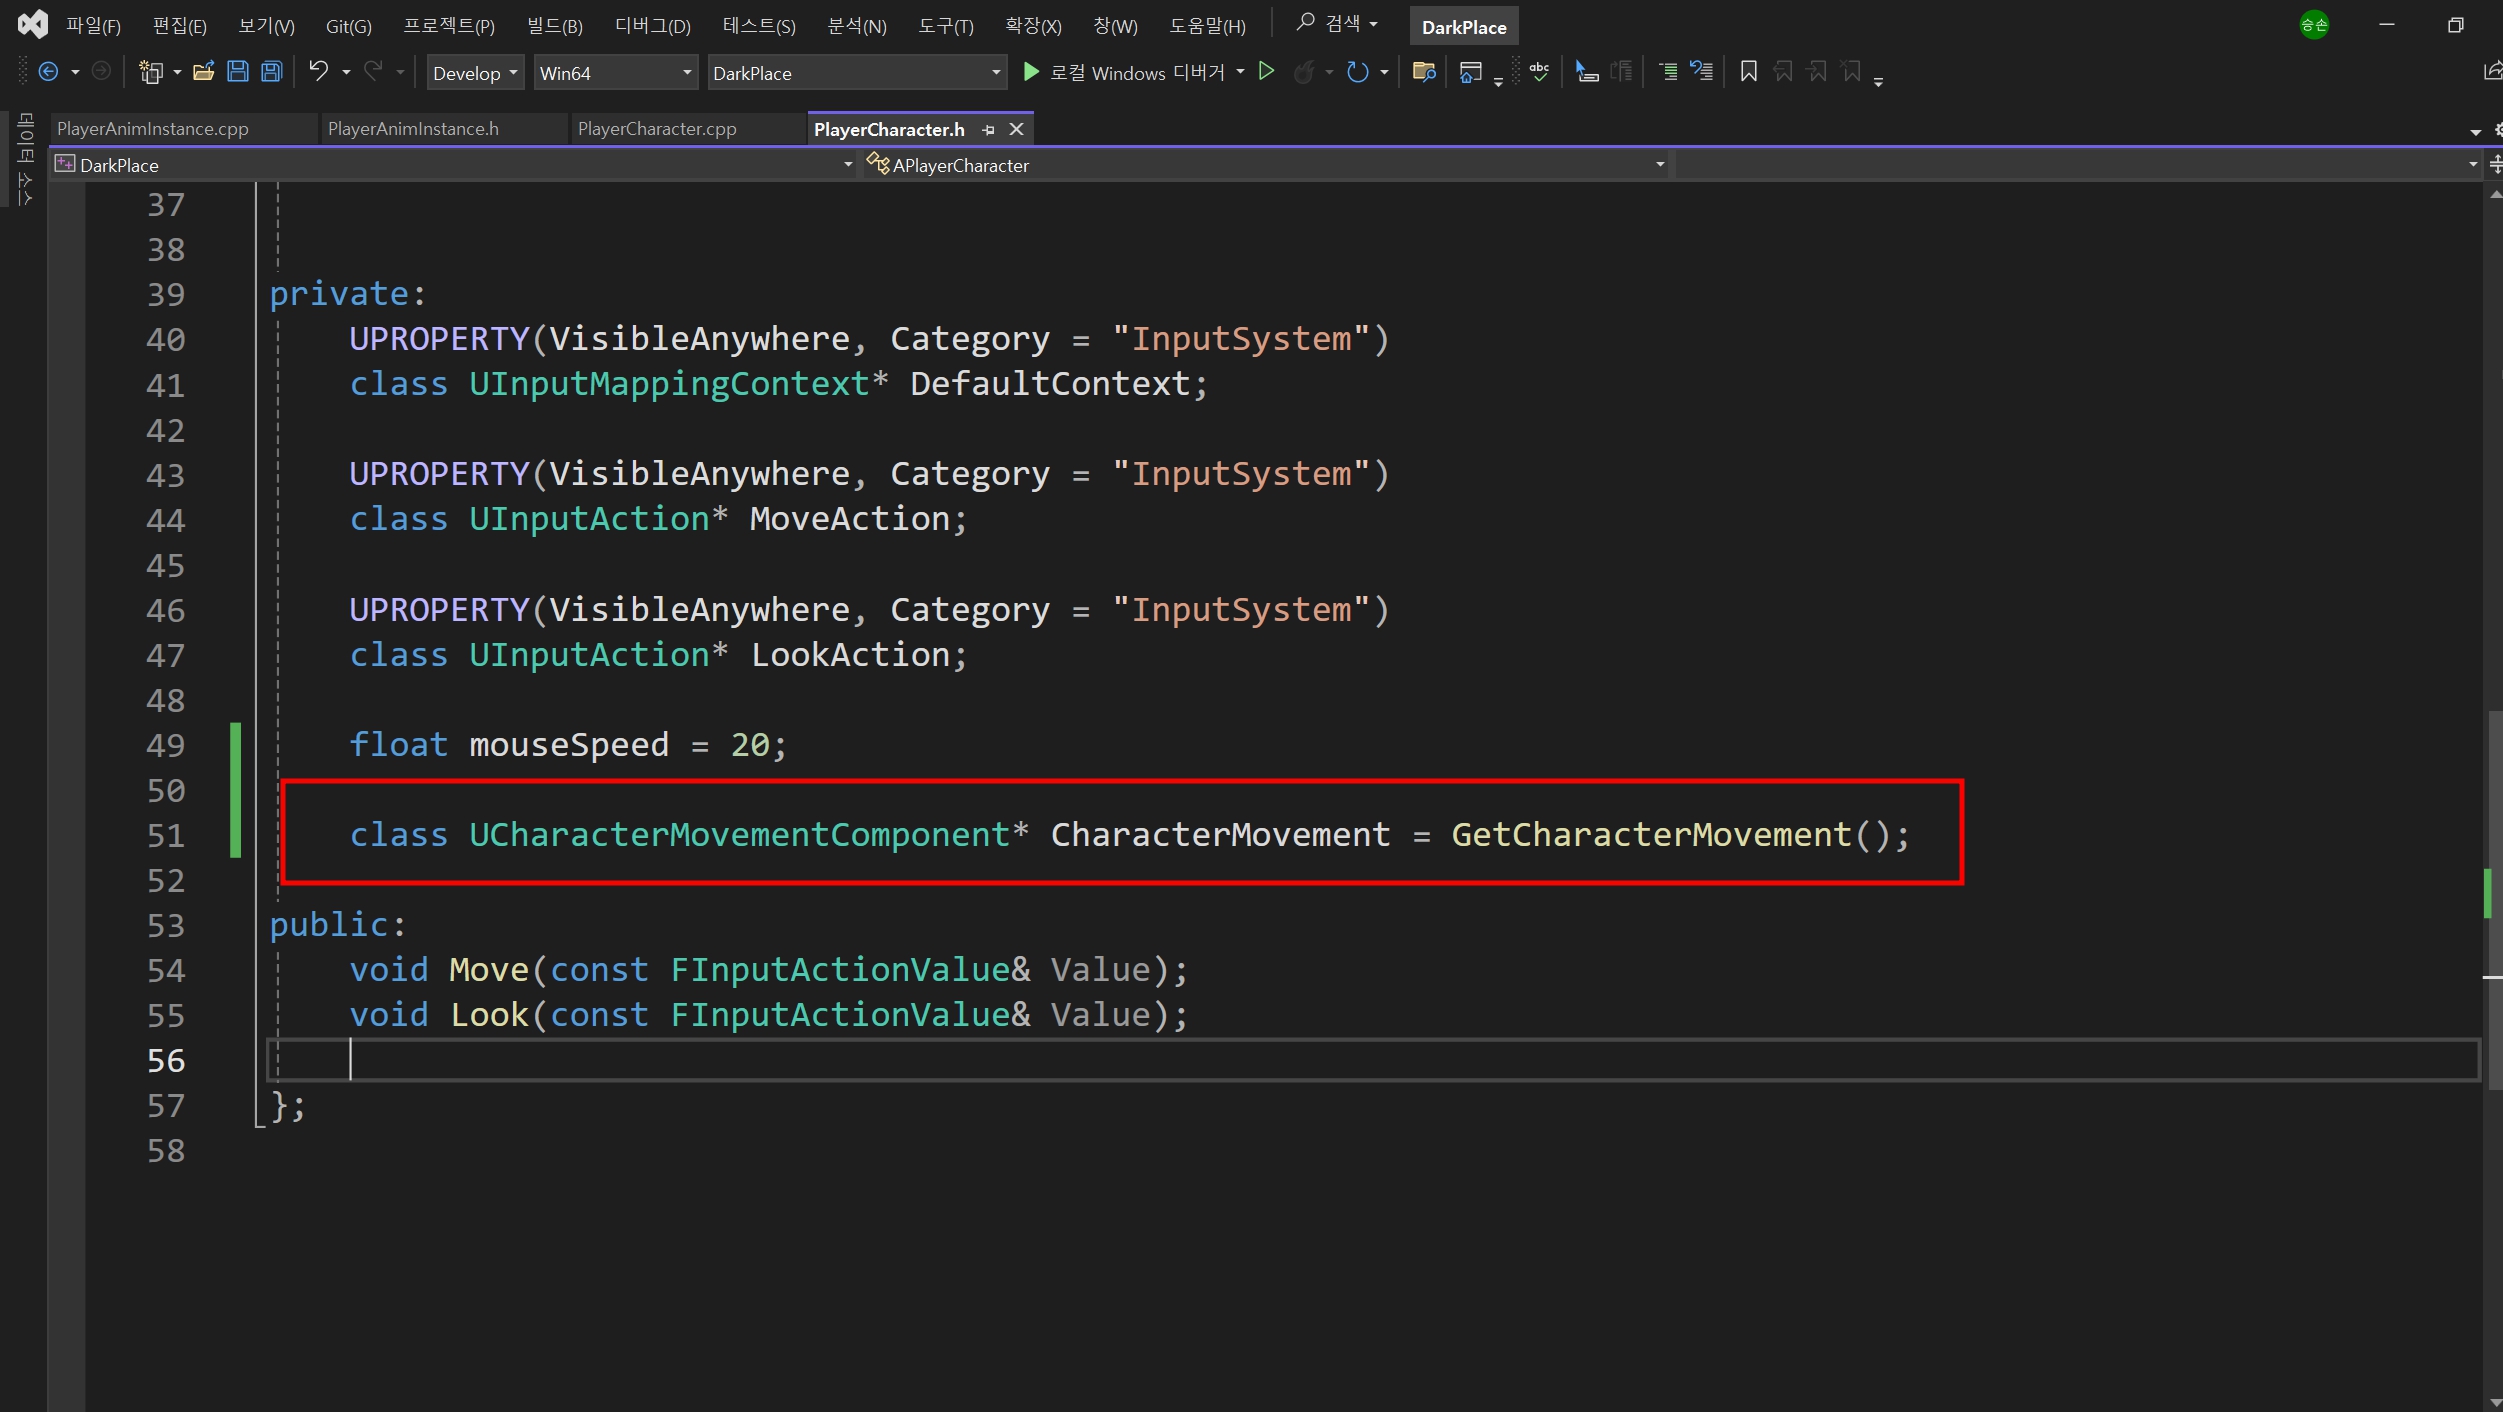2503x1412 pixels.
Task: Click the Save All icon
Action: tap(271, 72)
